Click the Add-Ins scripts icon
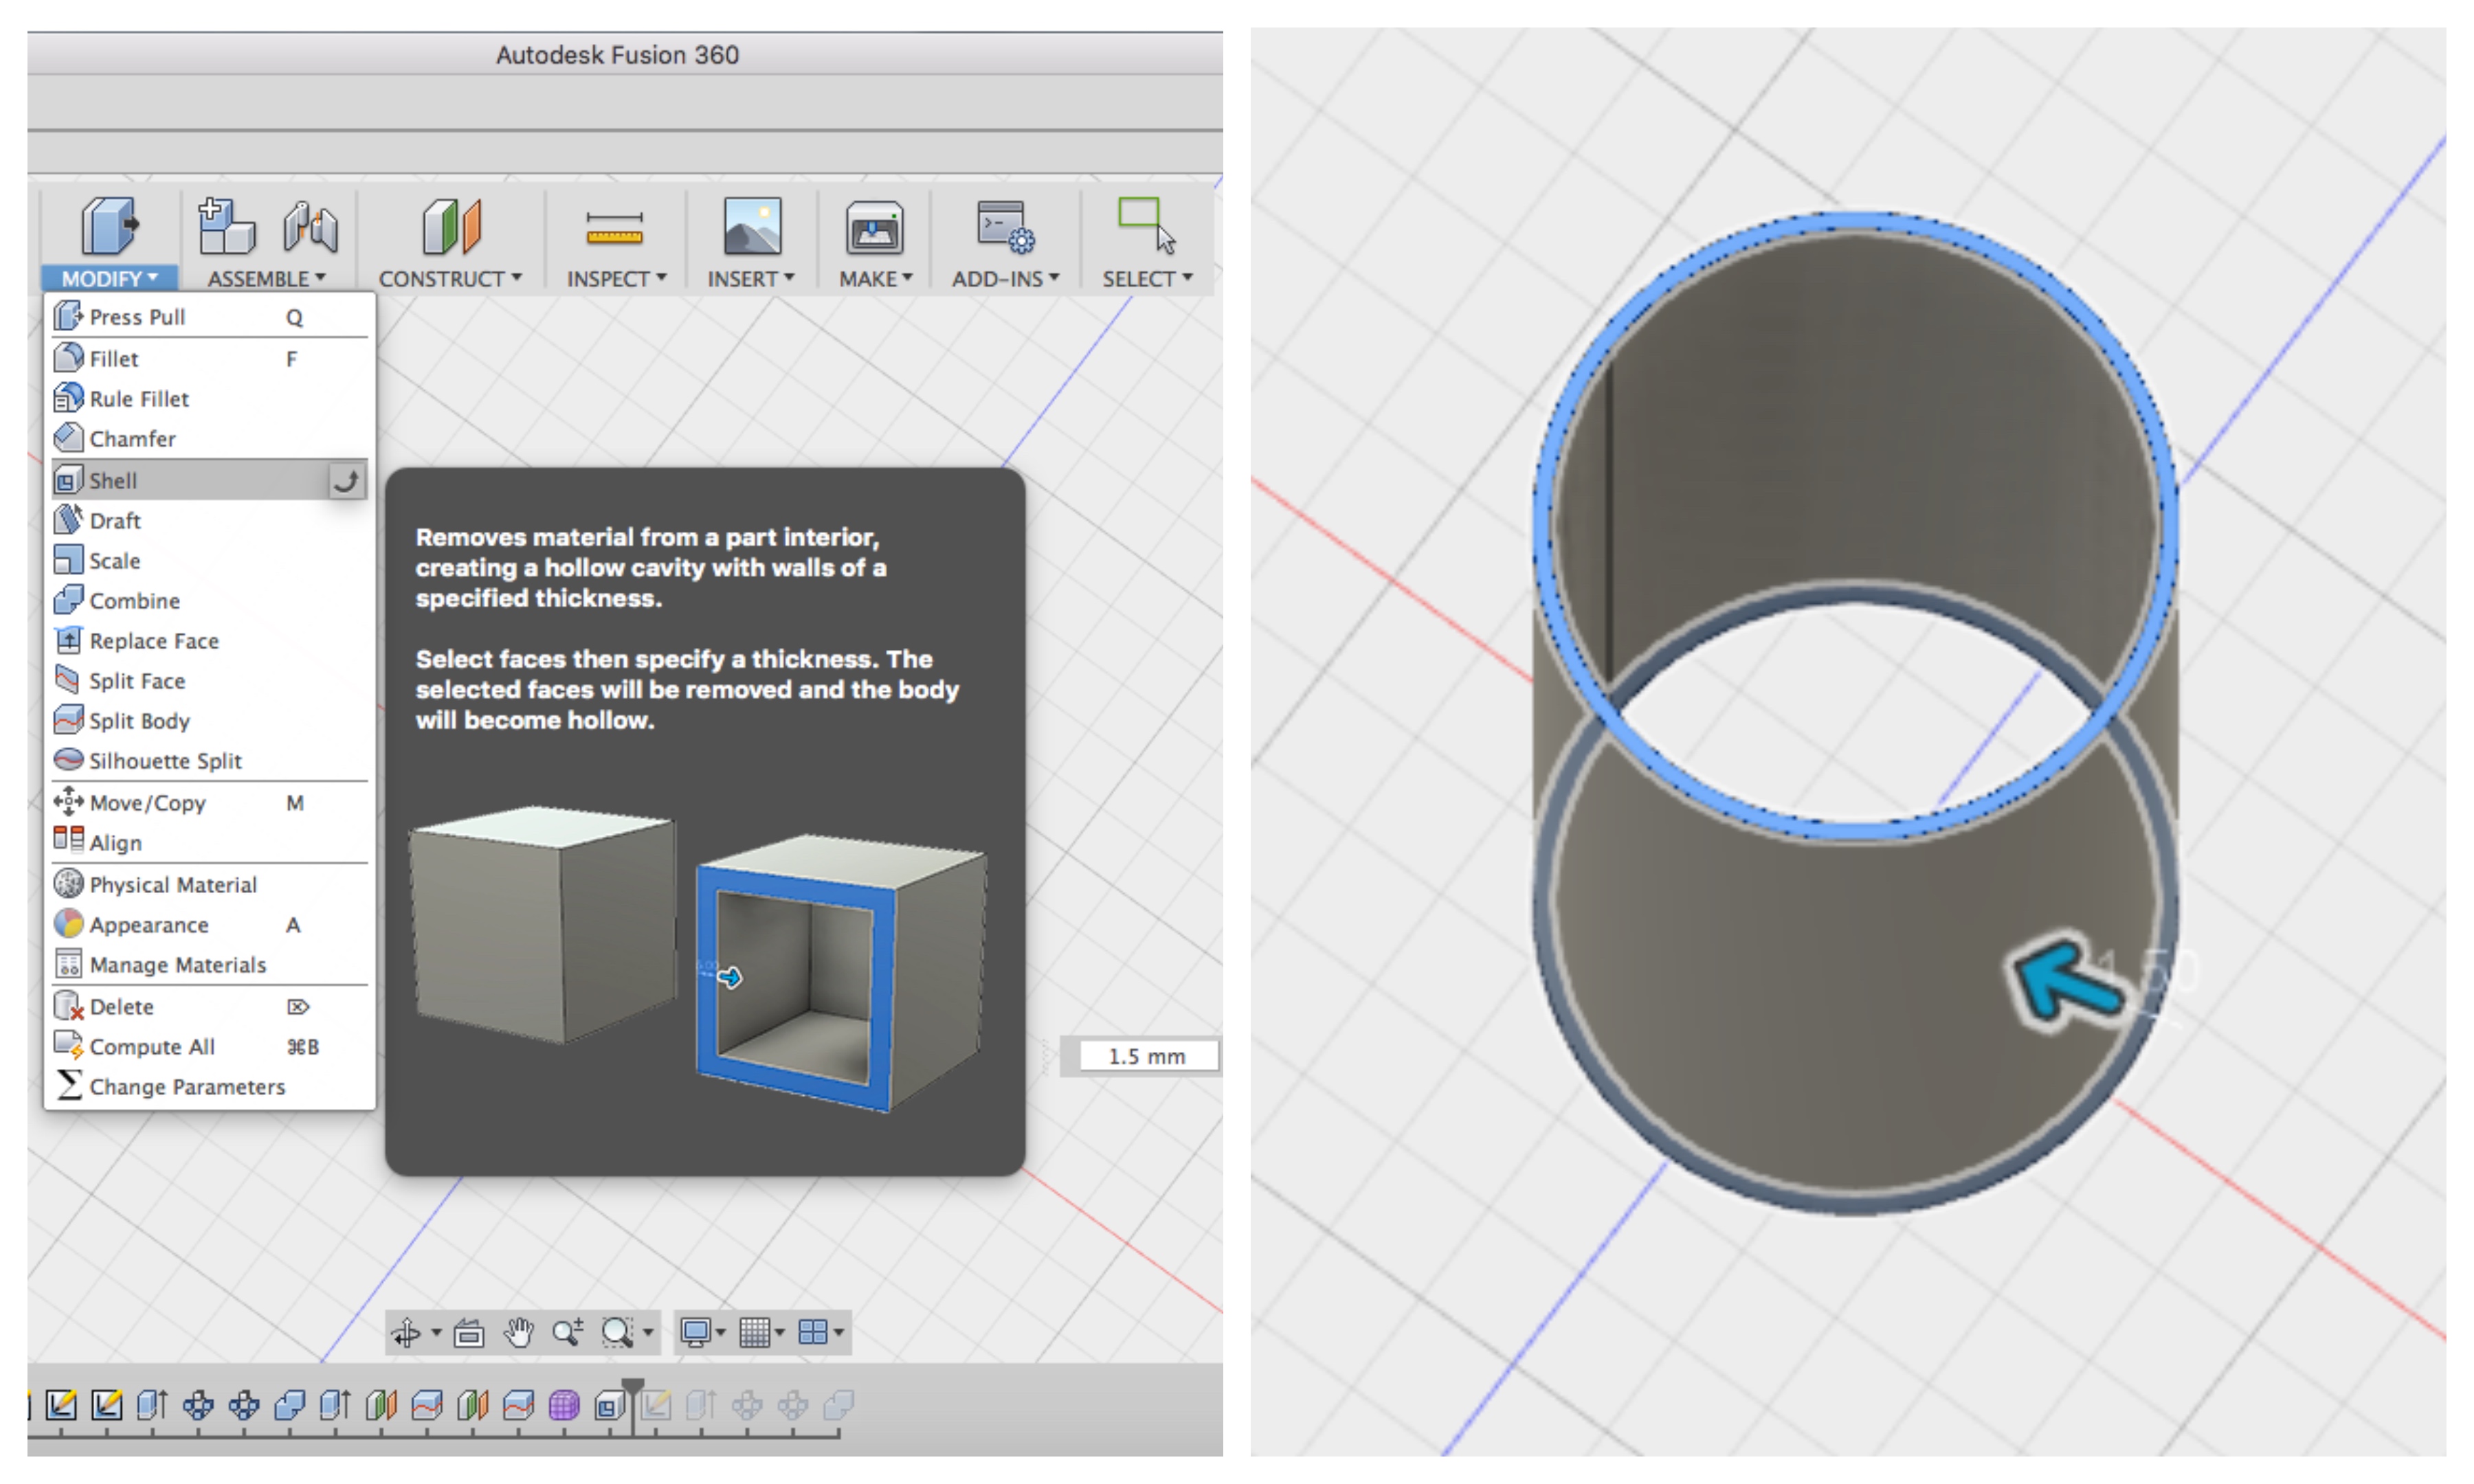Image resolution: width=2474 pixels, height=1484 pixels. [1005, 226]
